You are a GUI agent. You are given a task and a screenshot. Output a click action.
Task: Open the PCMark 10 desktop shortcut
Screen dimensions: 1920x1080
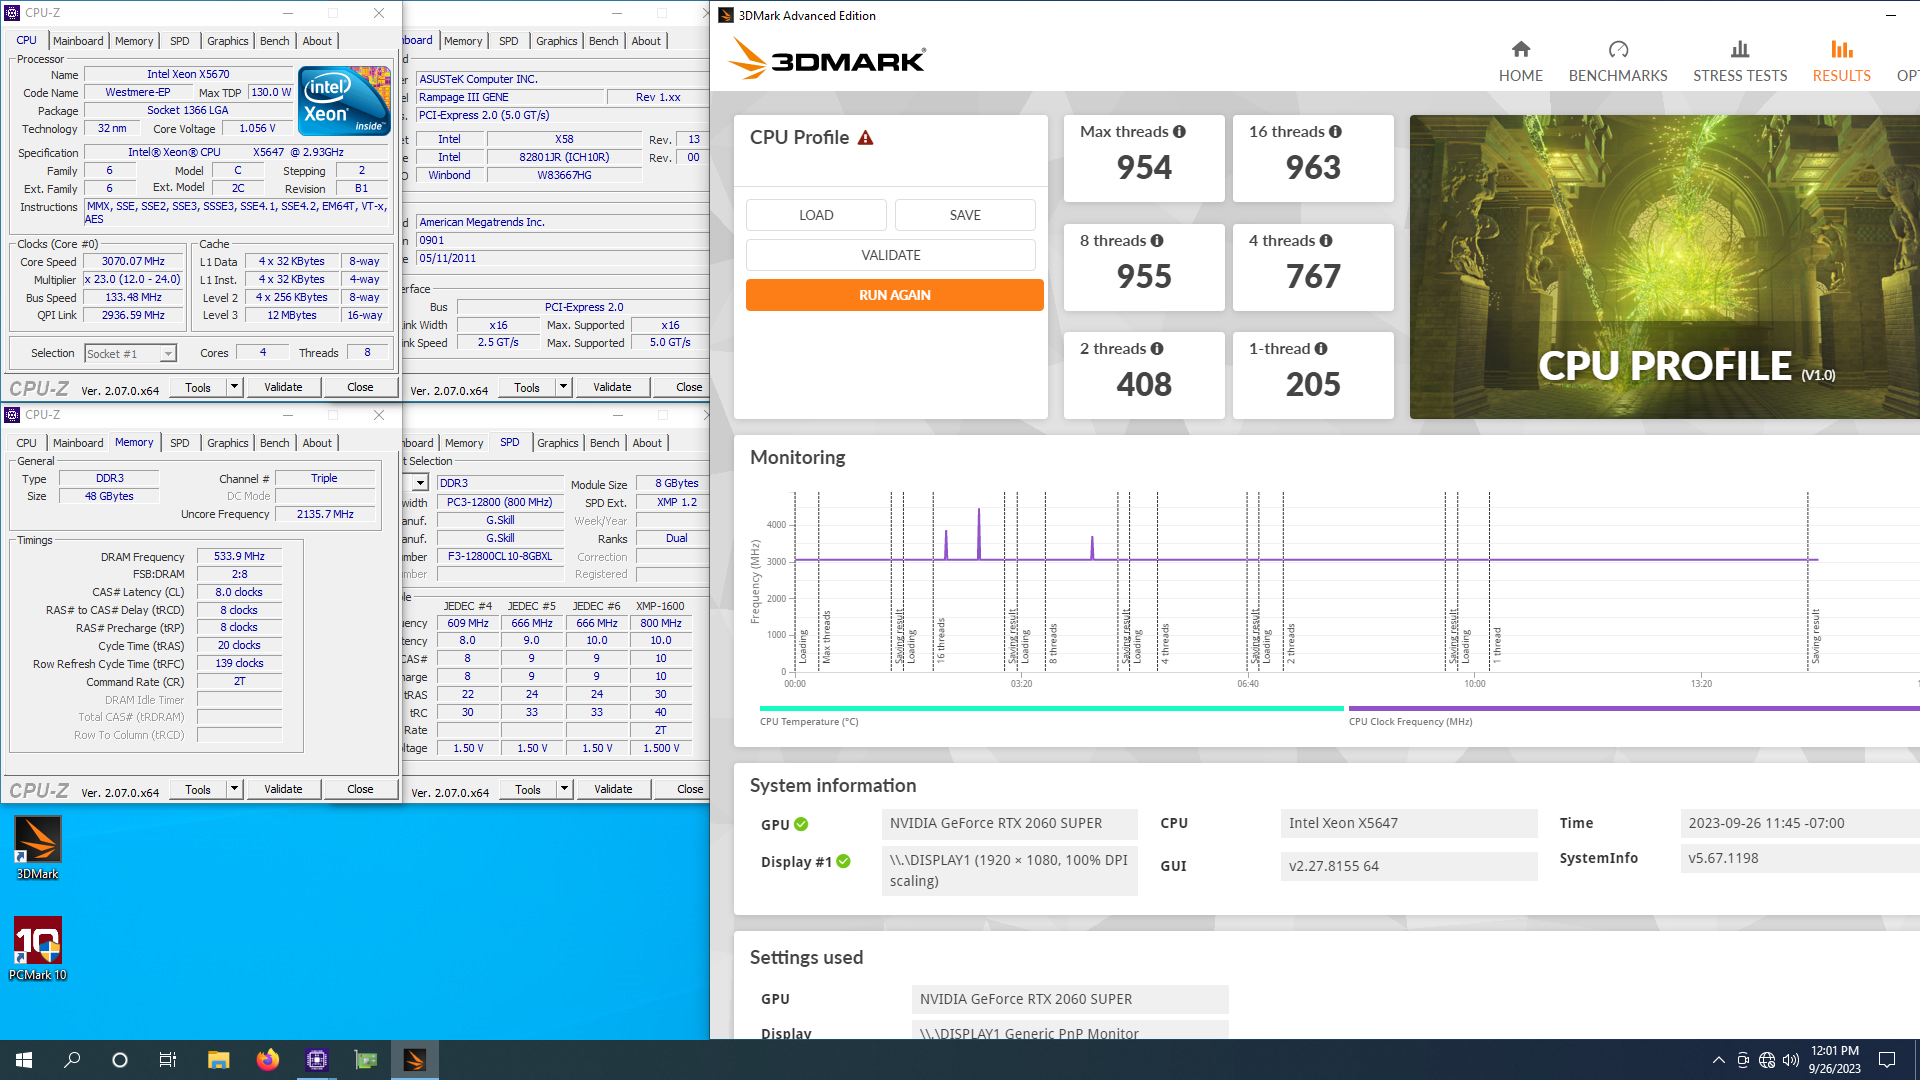coord(37,949)
